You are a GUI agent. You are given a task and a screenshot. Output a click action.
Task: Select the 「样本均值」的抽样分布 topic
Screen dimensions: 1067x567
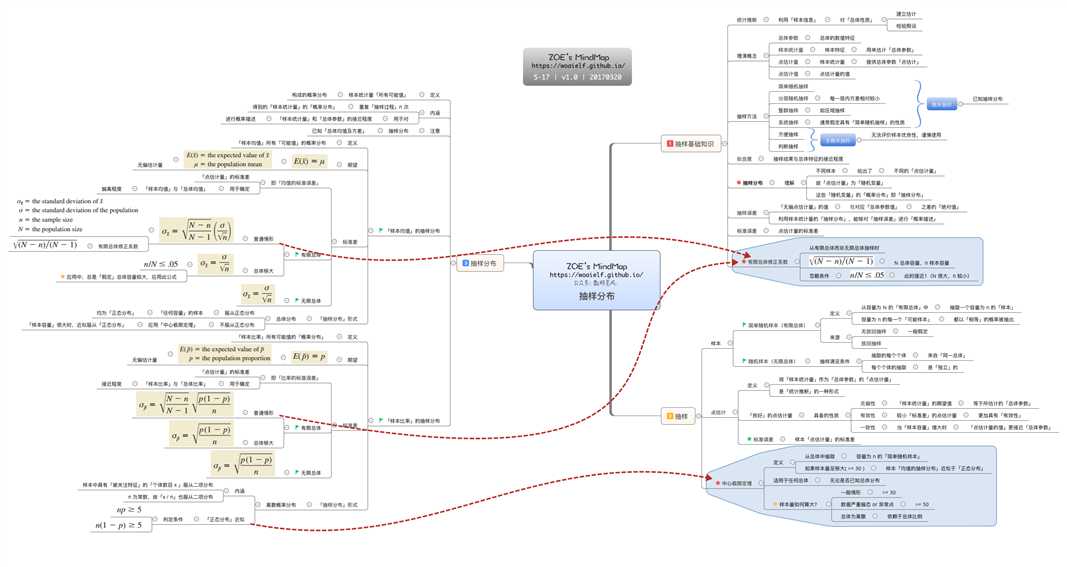(410, 231)
